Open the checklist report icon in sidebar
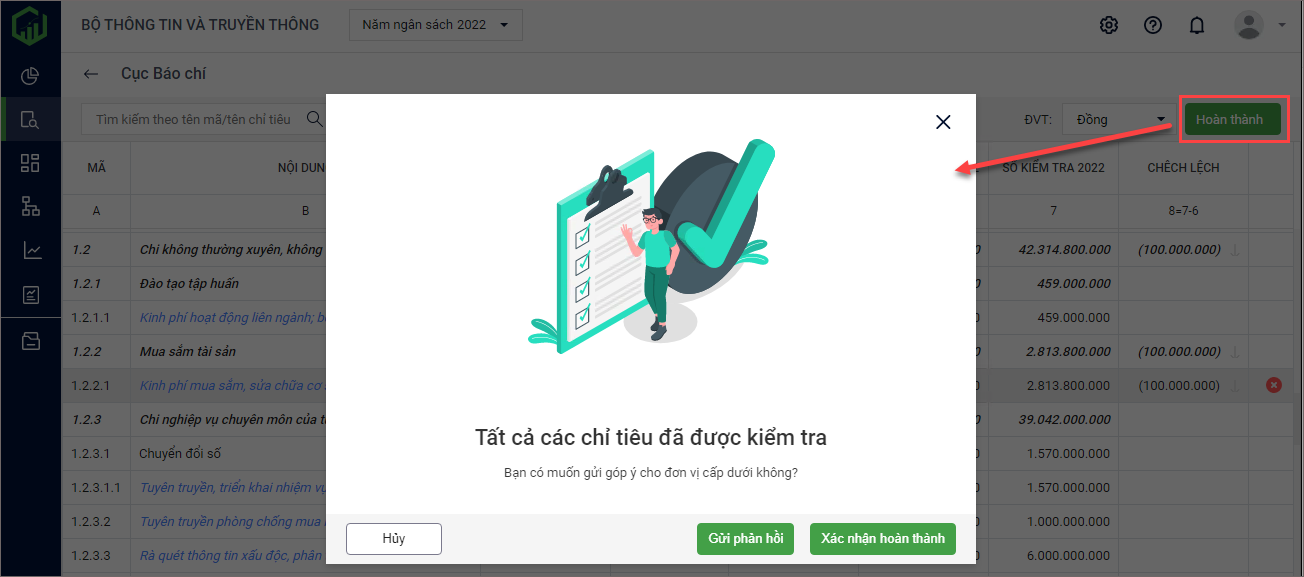The height and width of the screenshot is (577, 1304). 30,295
